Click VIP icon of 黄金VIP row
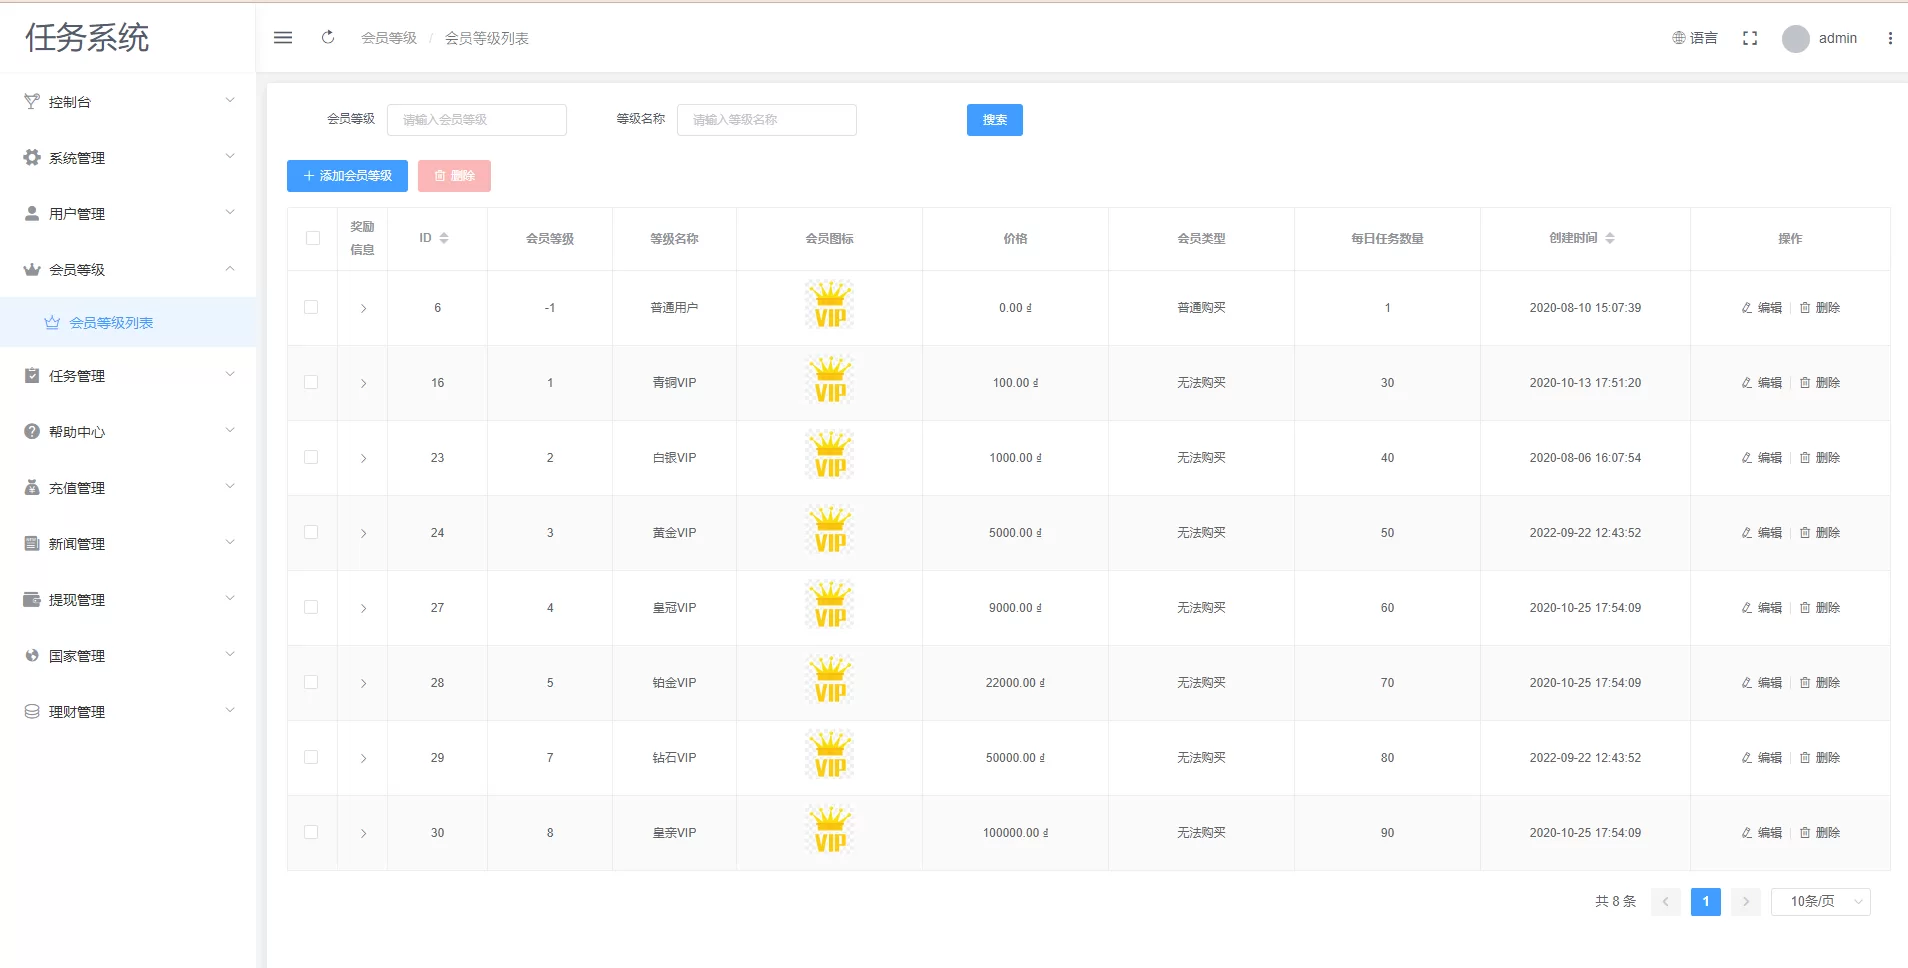Viewport: 1908px width, 968px height. click(x=829, y=531)
